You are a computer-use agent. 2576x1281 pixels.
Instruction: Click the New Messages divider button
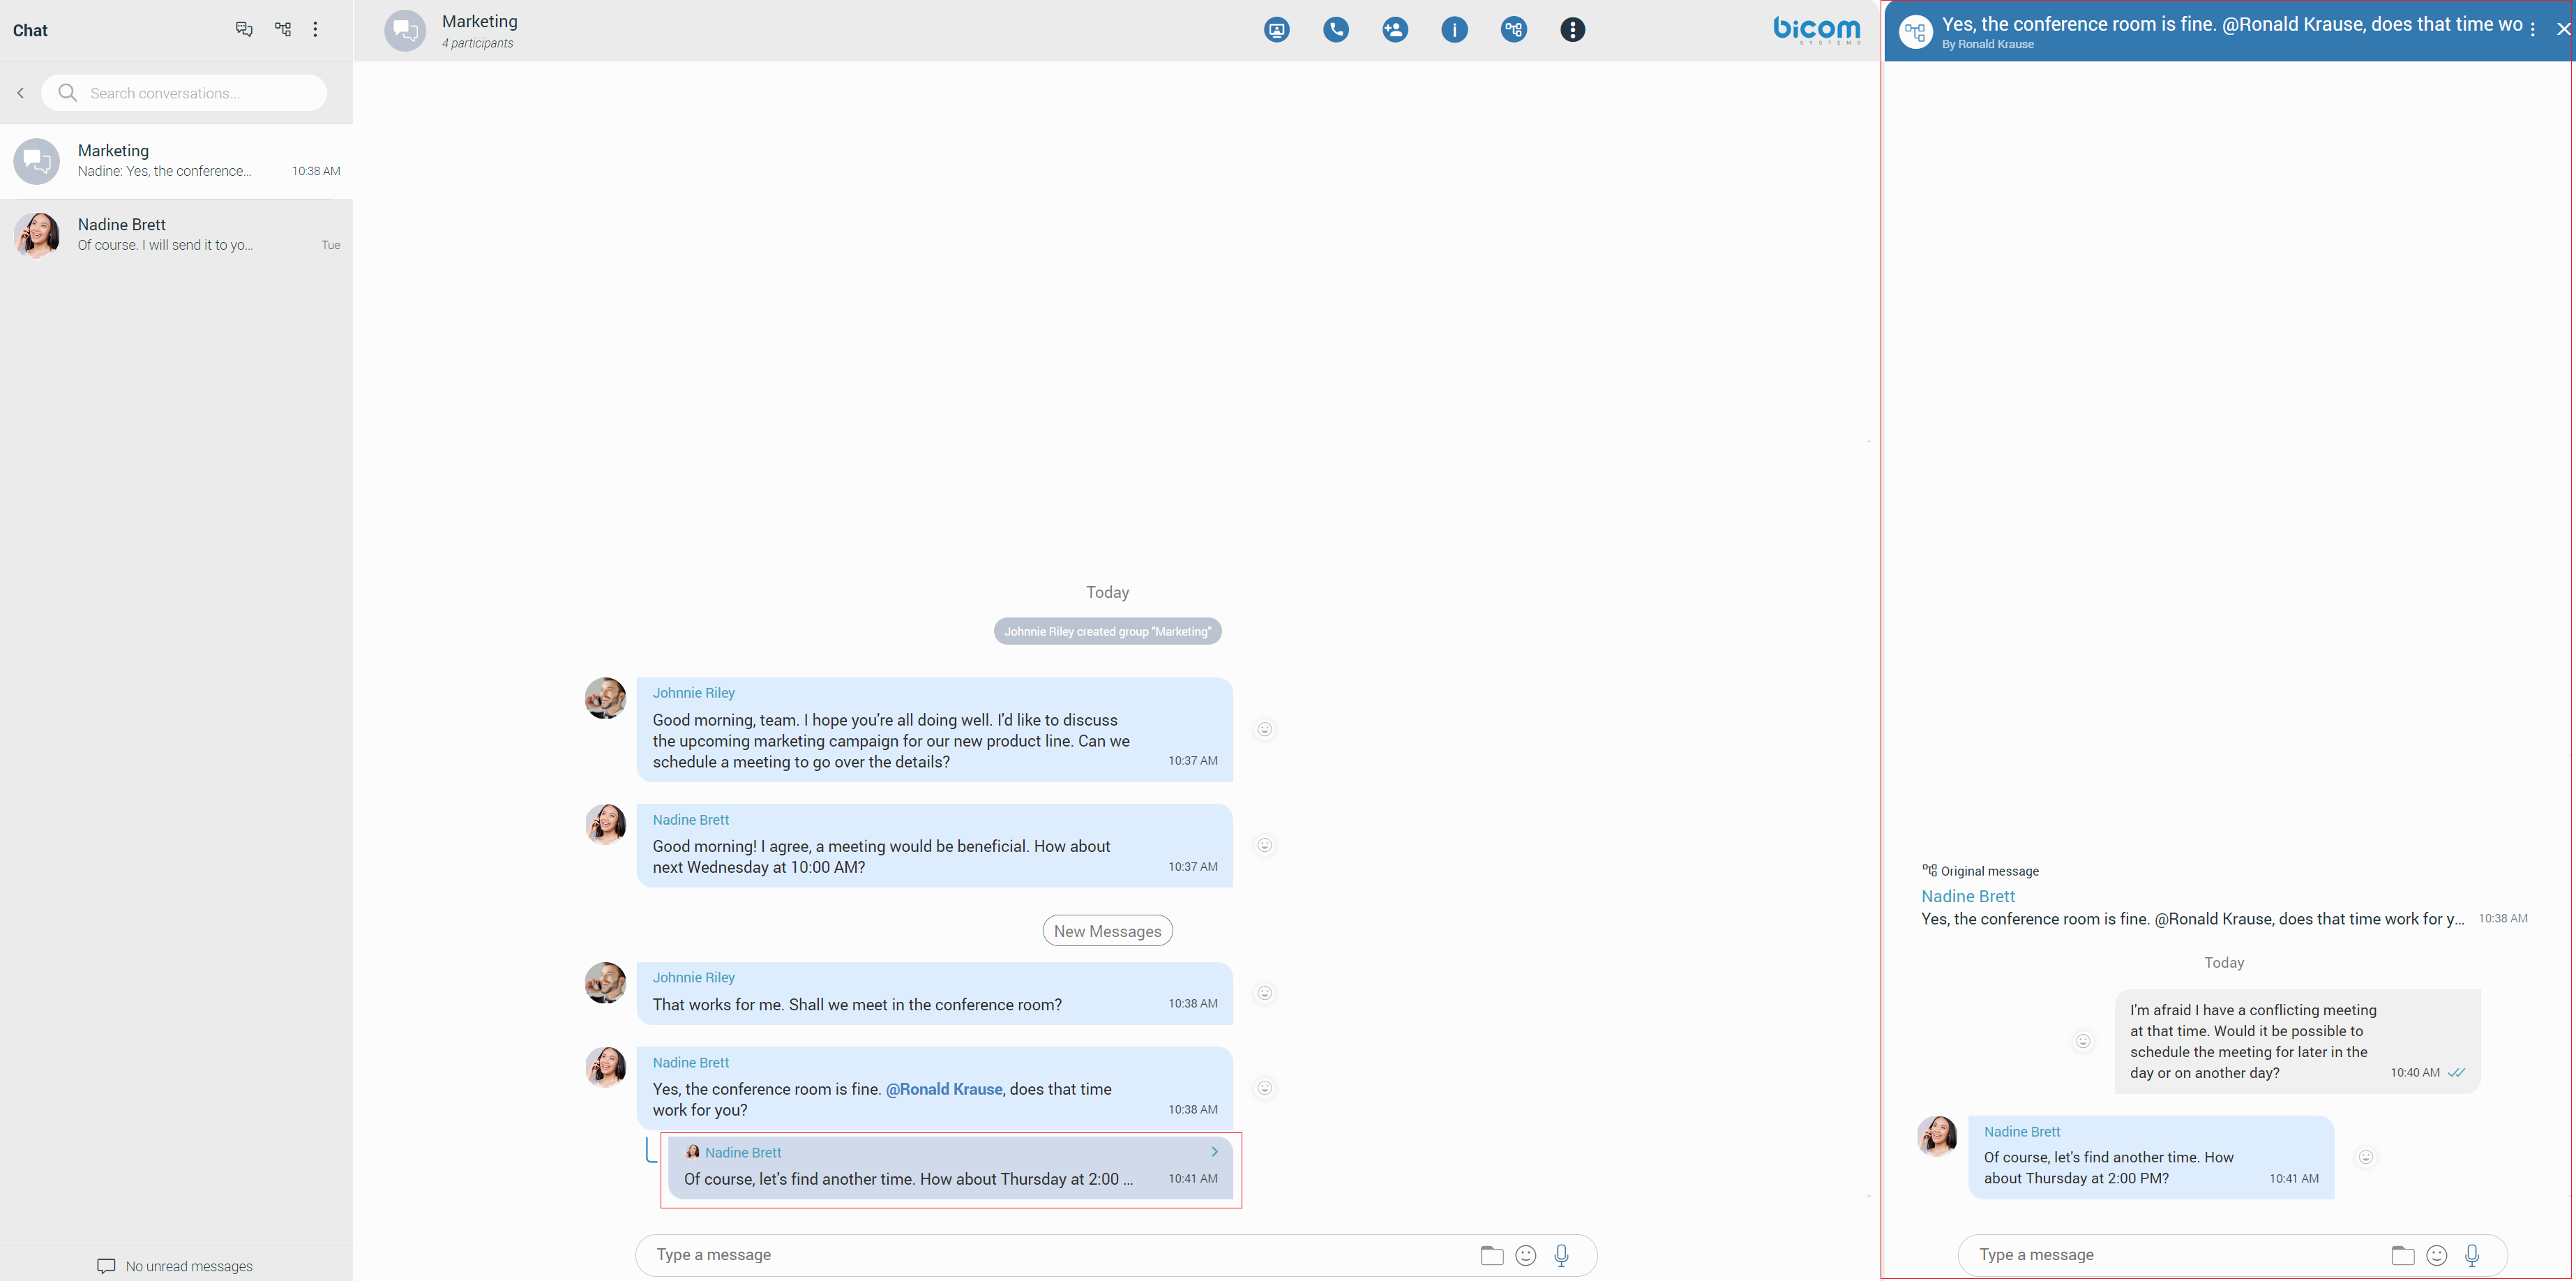click(x=1107, y=931)
